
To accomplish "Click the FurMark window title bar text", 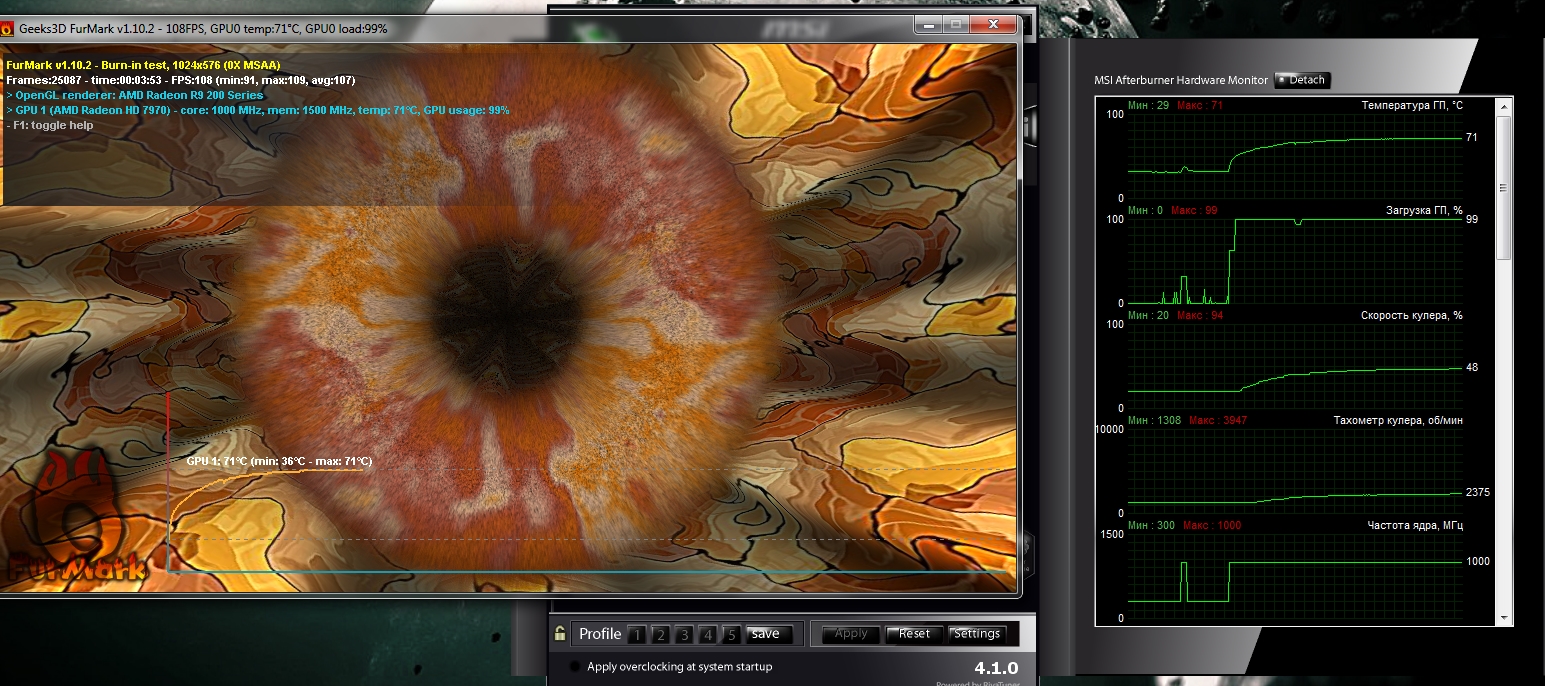I will coord(203,29).
